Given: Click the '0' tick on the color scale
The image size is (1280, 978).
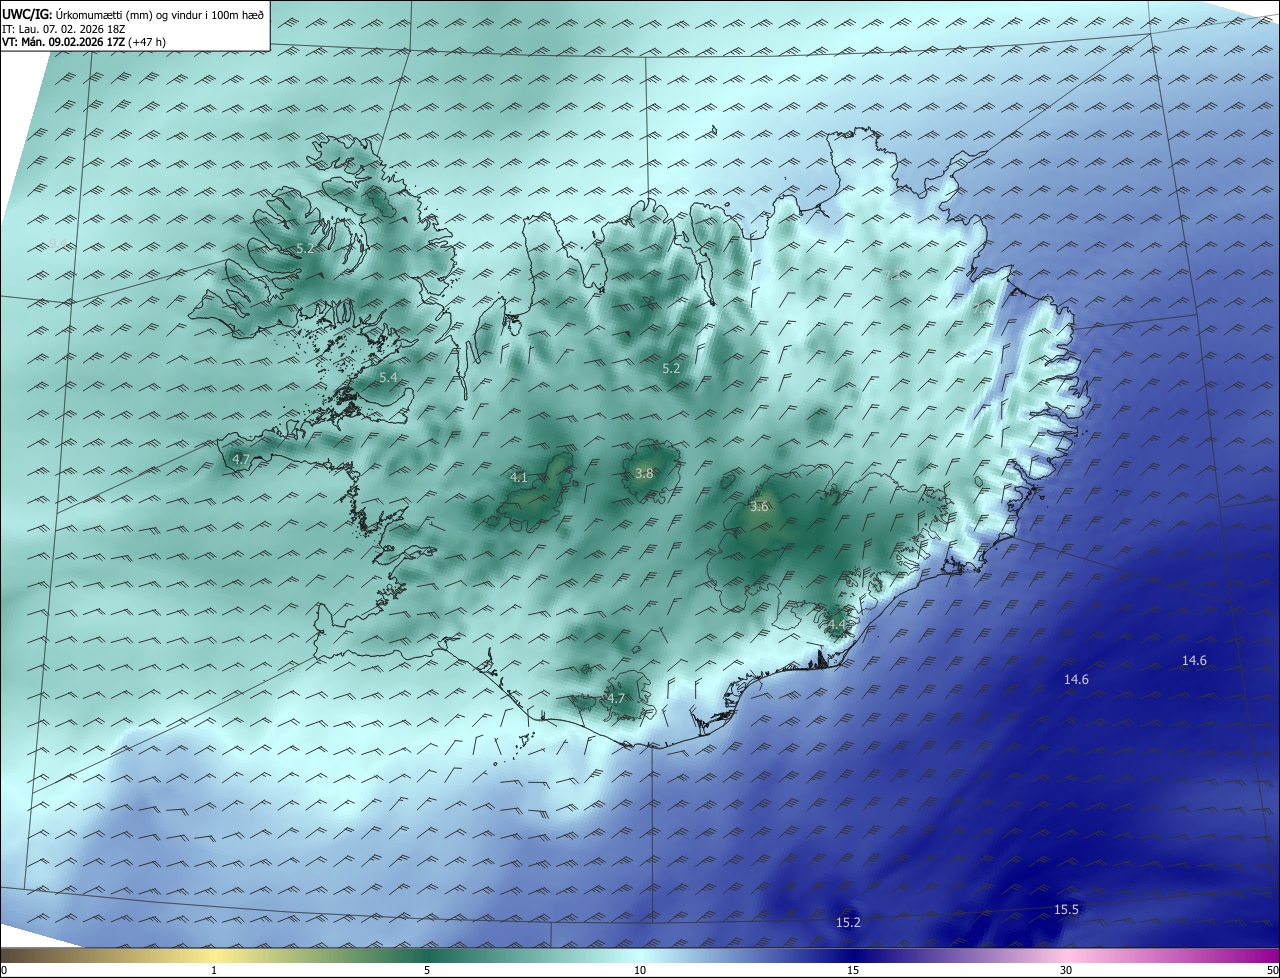Looking at the screenshot, I should (x=4, y=970).
